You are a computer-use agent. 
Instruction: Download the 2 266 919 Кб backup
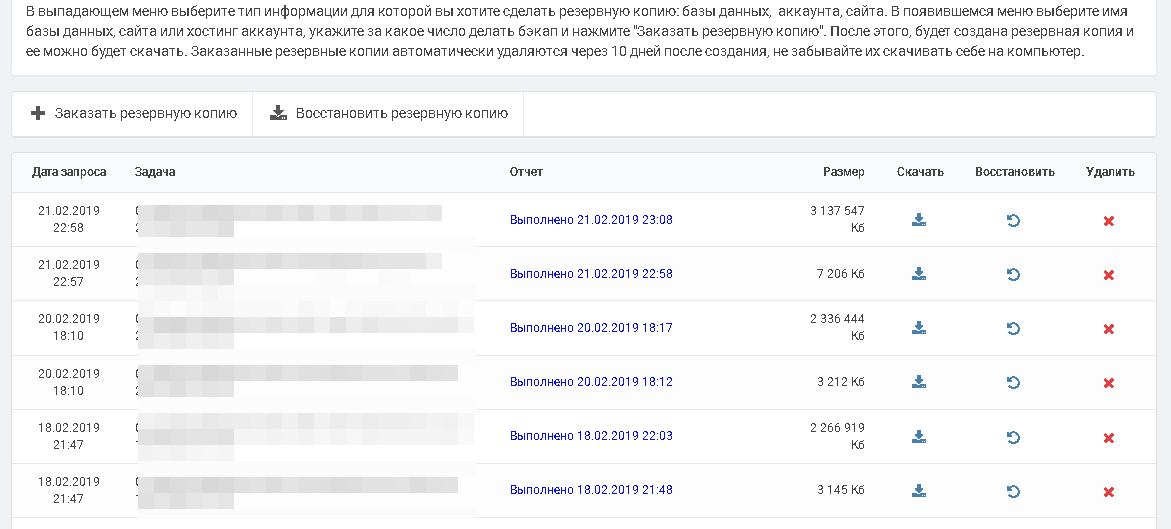coord(919,436)
